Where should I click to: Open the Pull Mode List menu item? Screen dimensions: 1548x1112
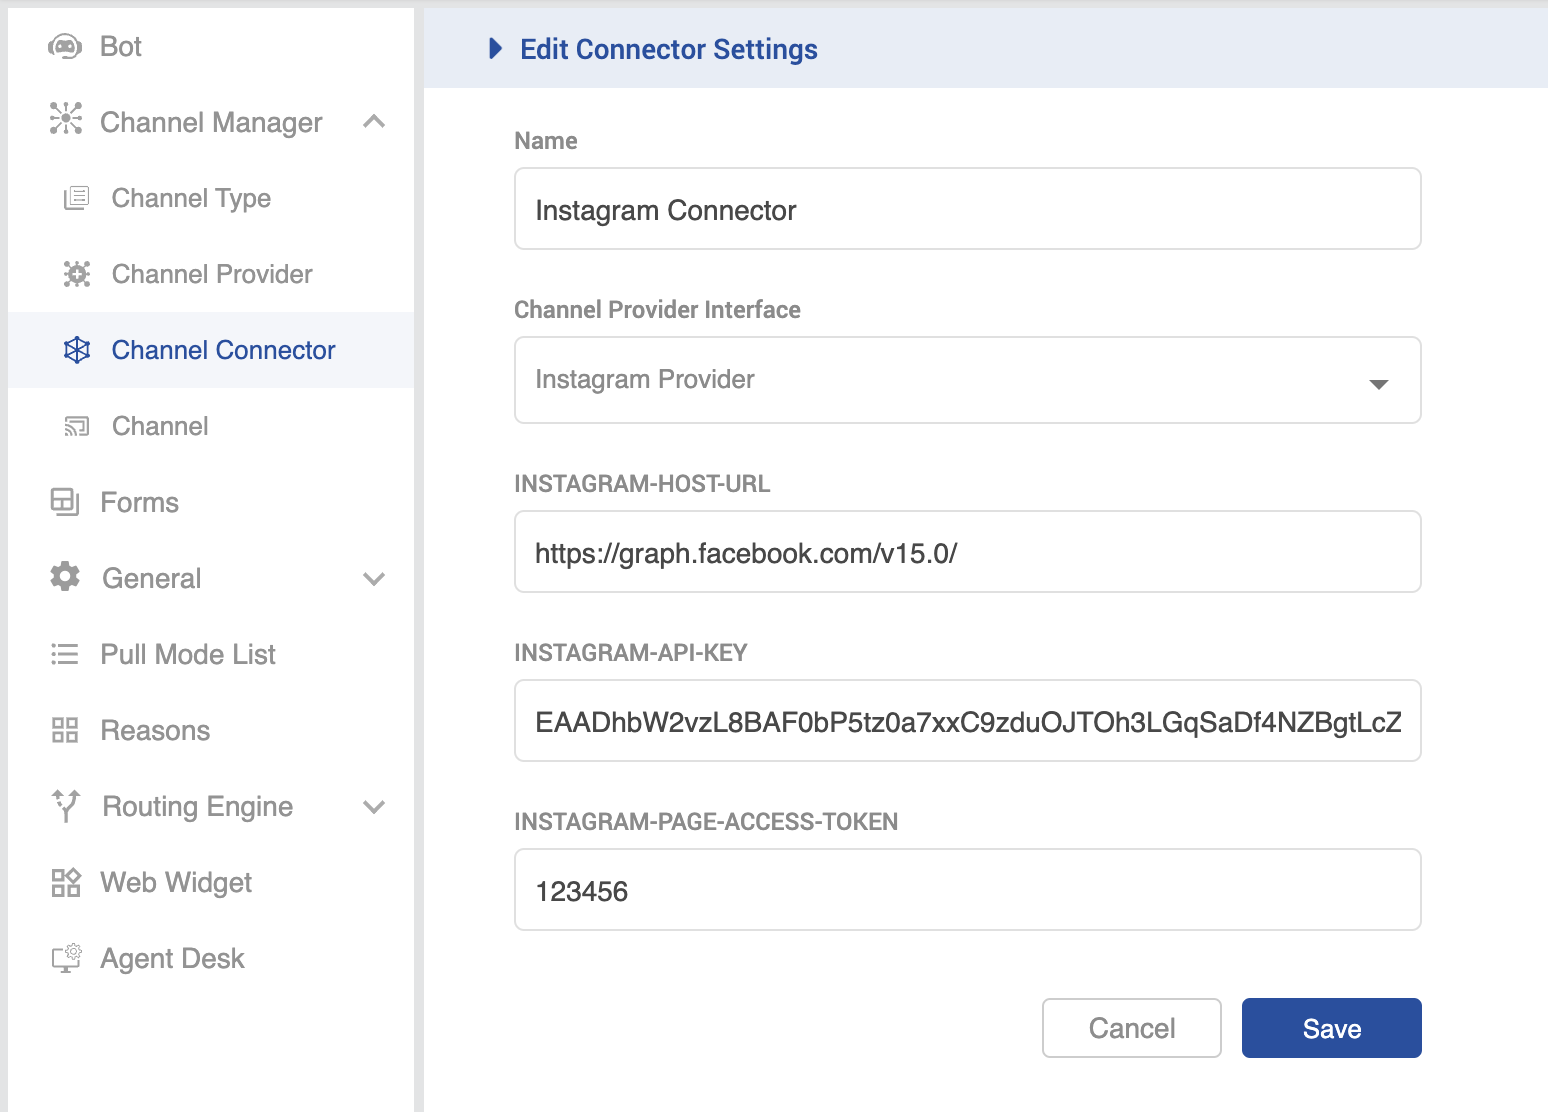[x=188, y=654]
